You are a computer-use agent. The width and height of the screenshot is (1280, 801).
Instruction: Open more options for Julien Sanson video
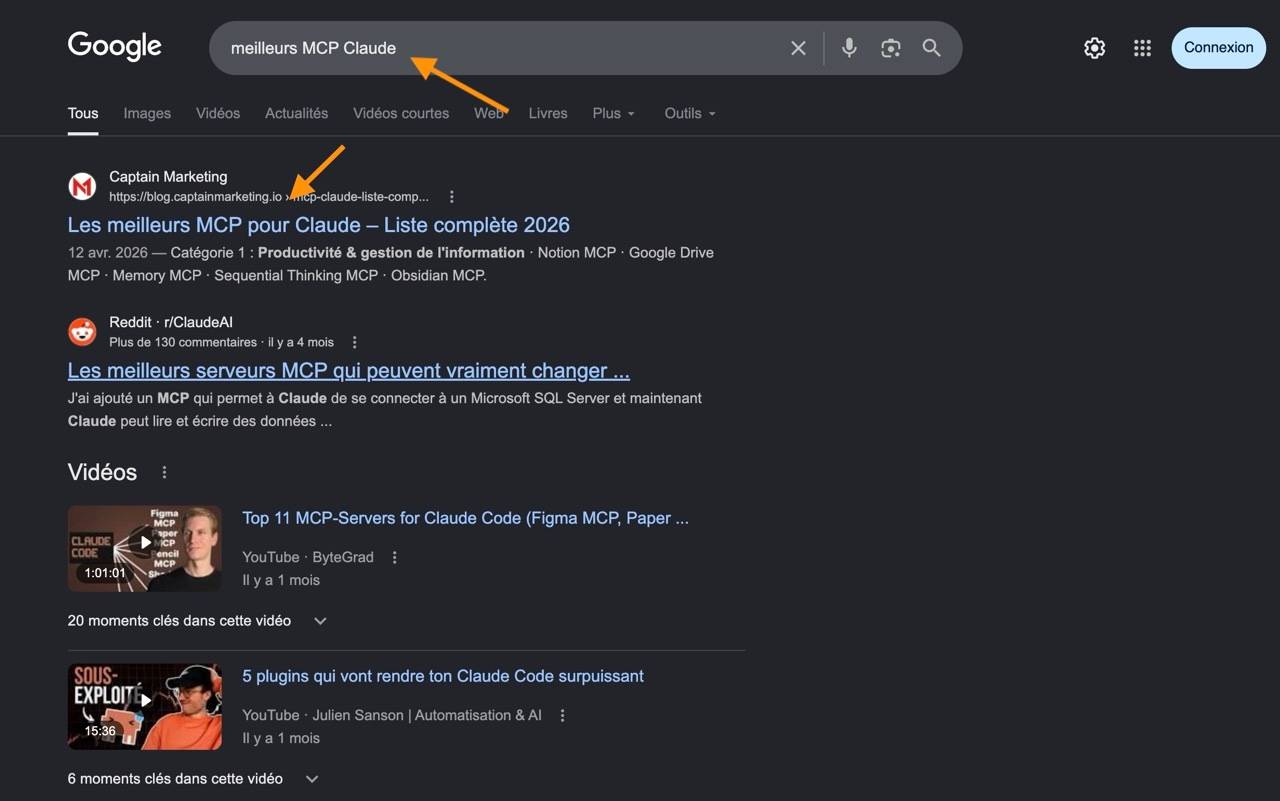562,715
